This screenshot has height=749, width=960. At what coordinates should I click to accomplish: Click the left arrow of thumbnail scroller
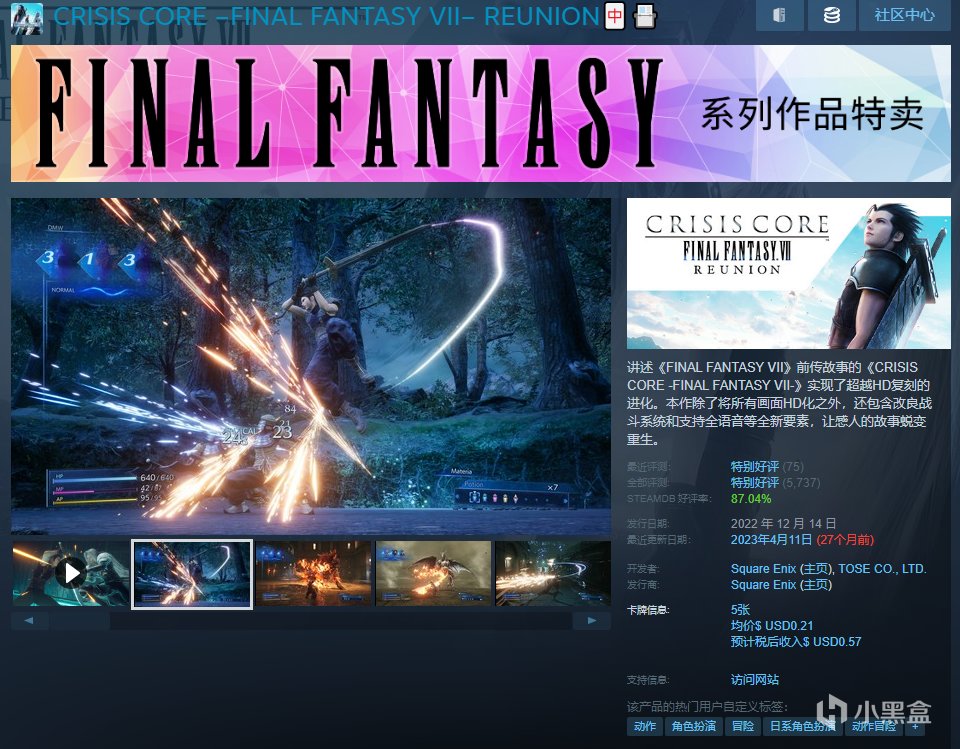tap(29, 620)
